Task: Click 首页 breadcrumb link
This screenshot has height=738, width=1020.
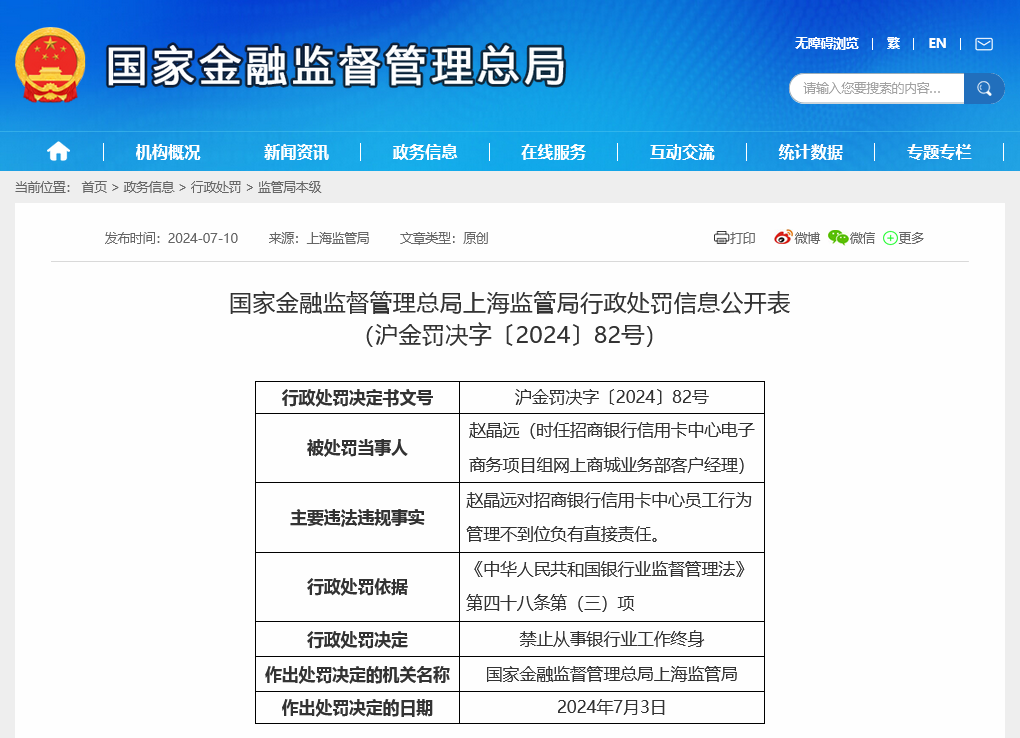Action: pos(94,187)
